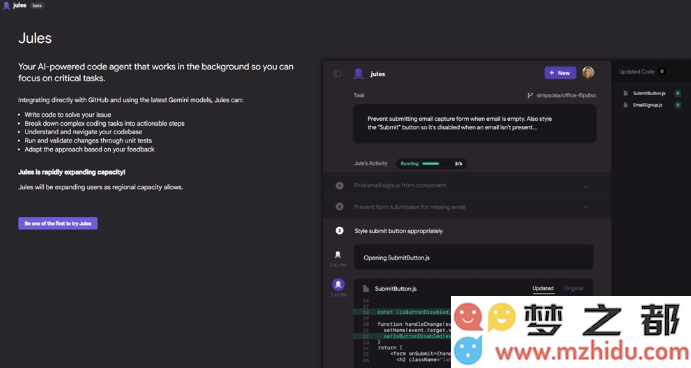Expand step 2 Prevent form submission chevron
The width and height of the screenshot is (691, 368).
point(586,207)
